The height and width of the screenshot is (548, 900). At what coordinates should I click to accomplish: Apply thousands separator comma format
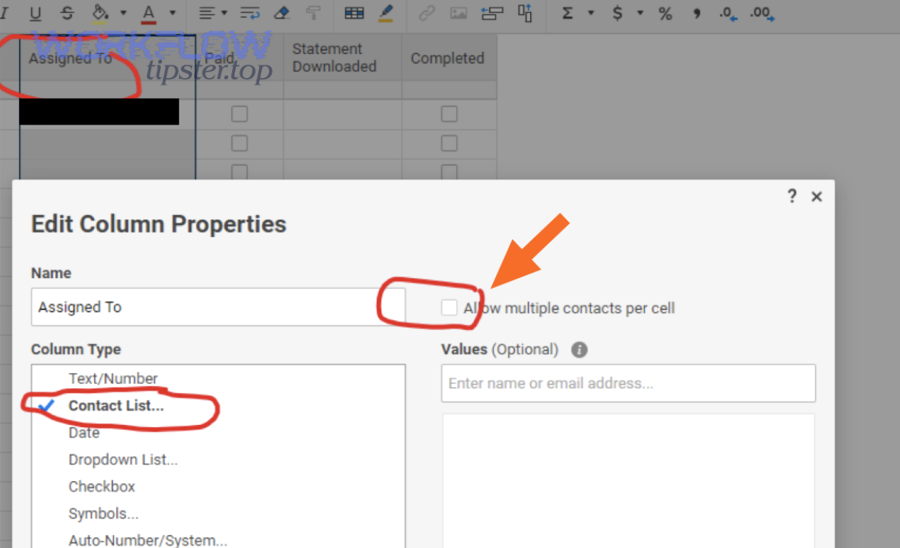pos(696,13)
